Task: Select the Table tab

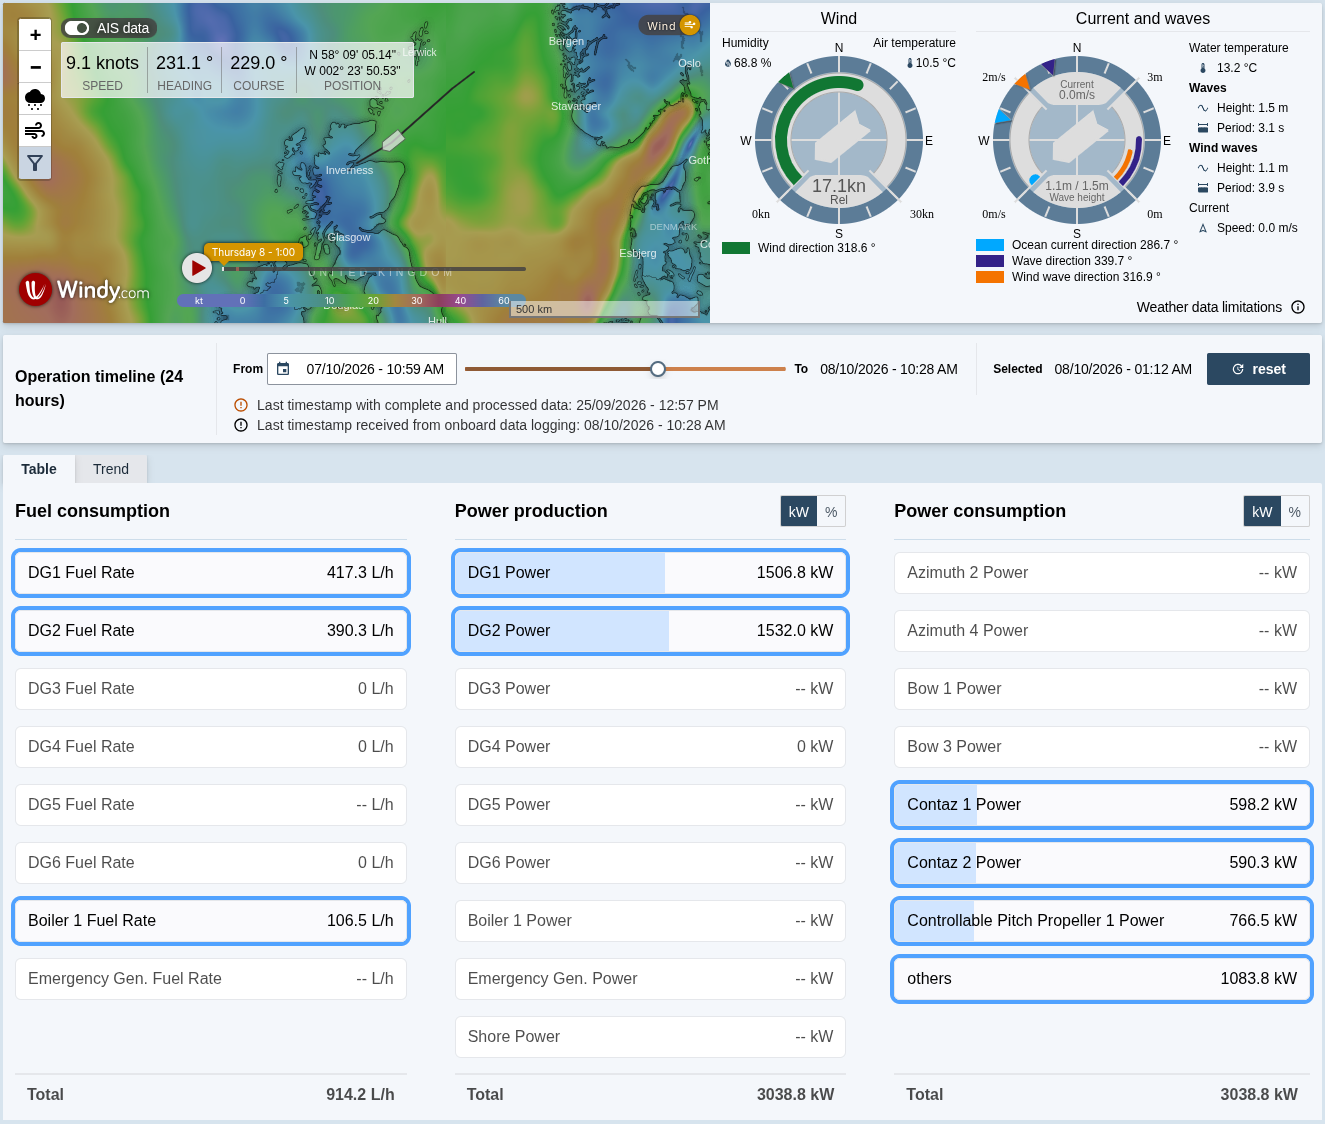Action: click(x=39, y=469)
